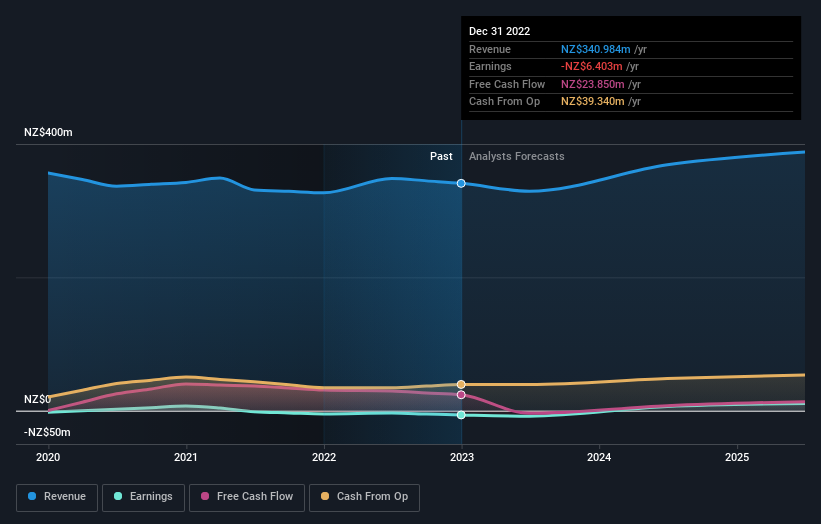Click the 2023 x-axis label
The height and width of the screenshot is (524, 821).
tap(462, 457)
